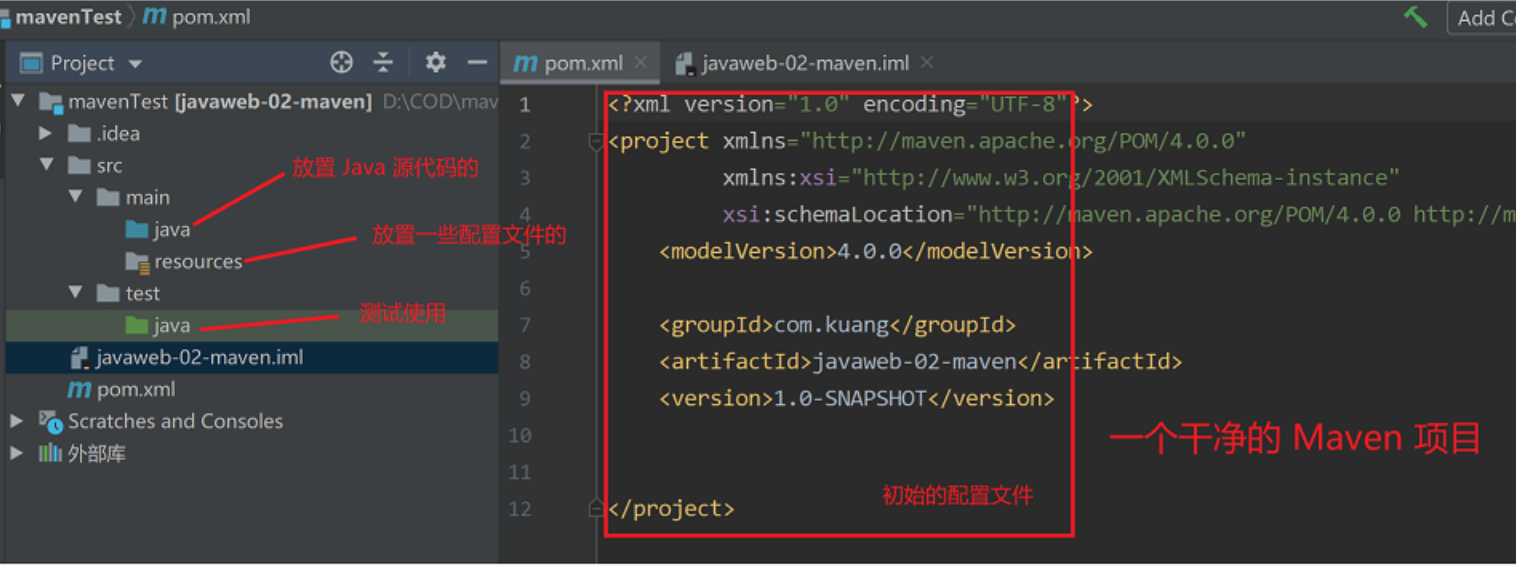
Task: Click the fold marker next to the project opening tag
Action: click(x=595, y=142)
